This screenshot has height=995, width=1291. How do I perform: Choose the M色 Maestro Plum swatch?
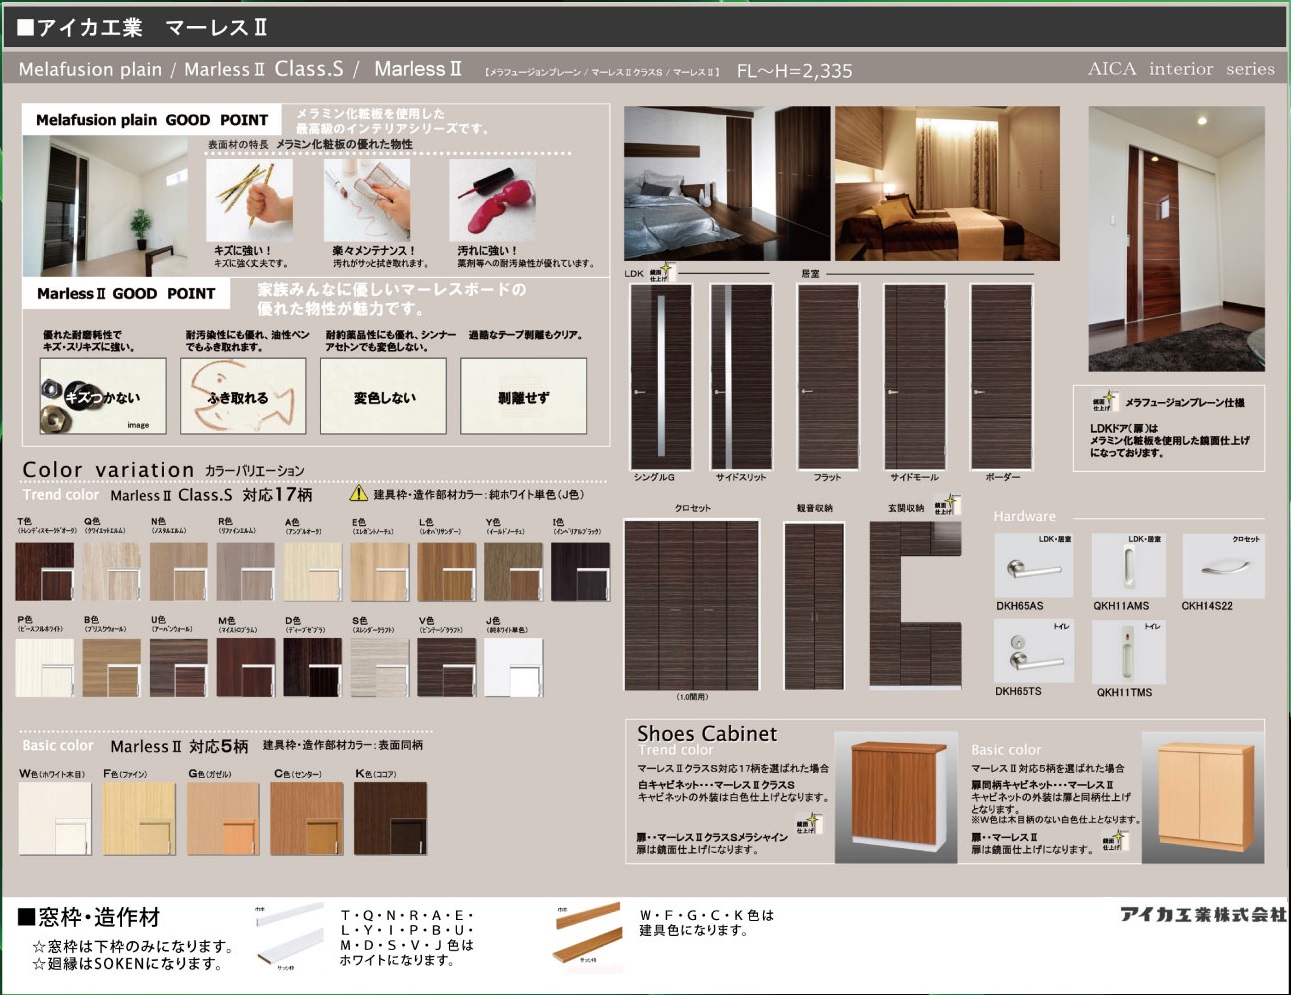coord(245,667)
